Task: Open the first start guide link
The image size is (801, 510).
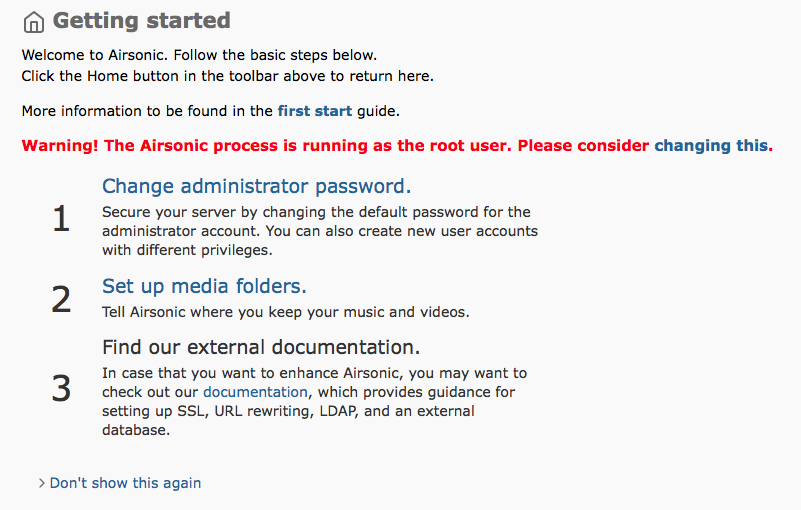Action: point(315,111)
